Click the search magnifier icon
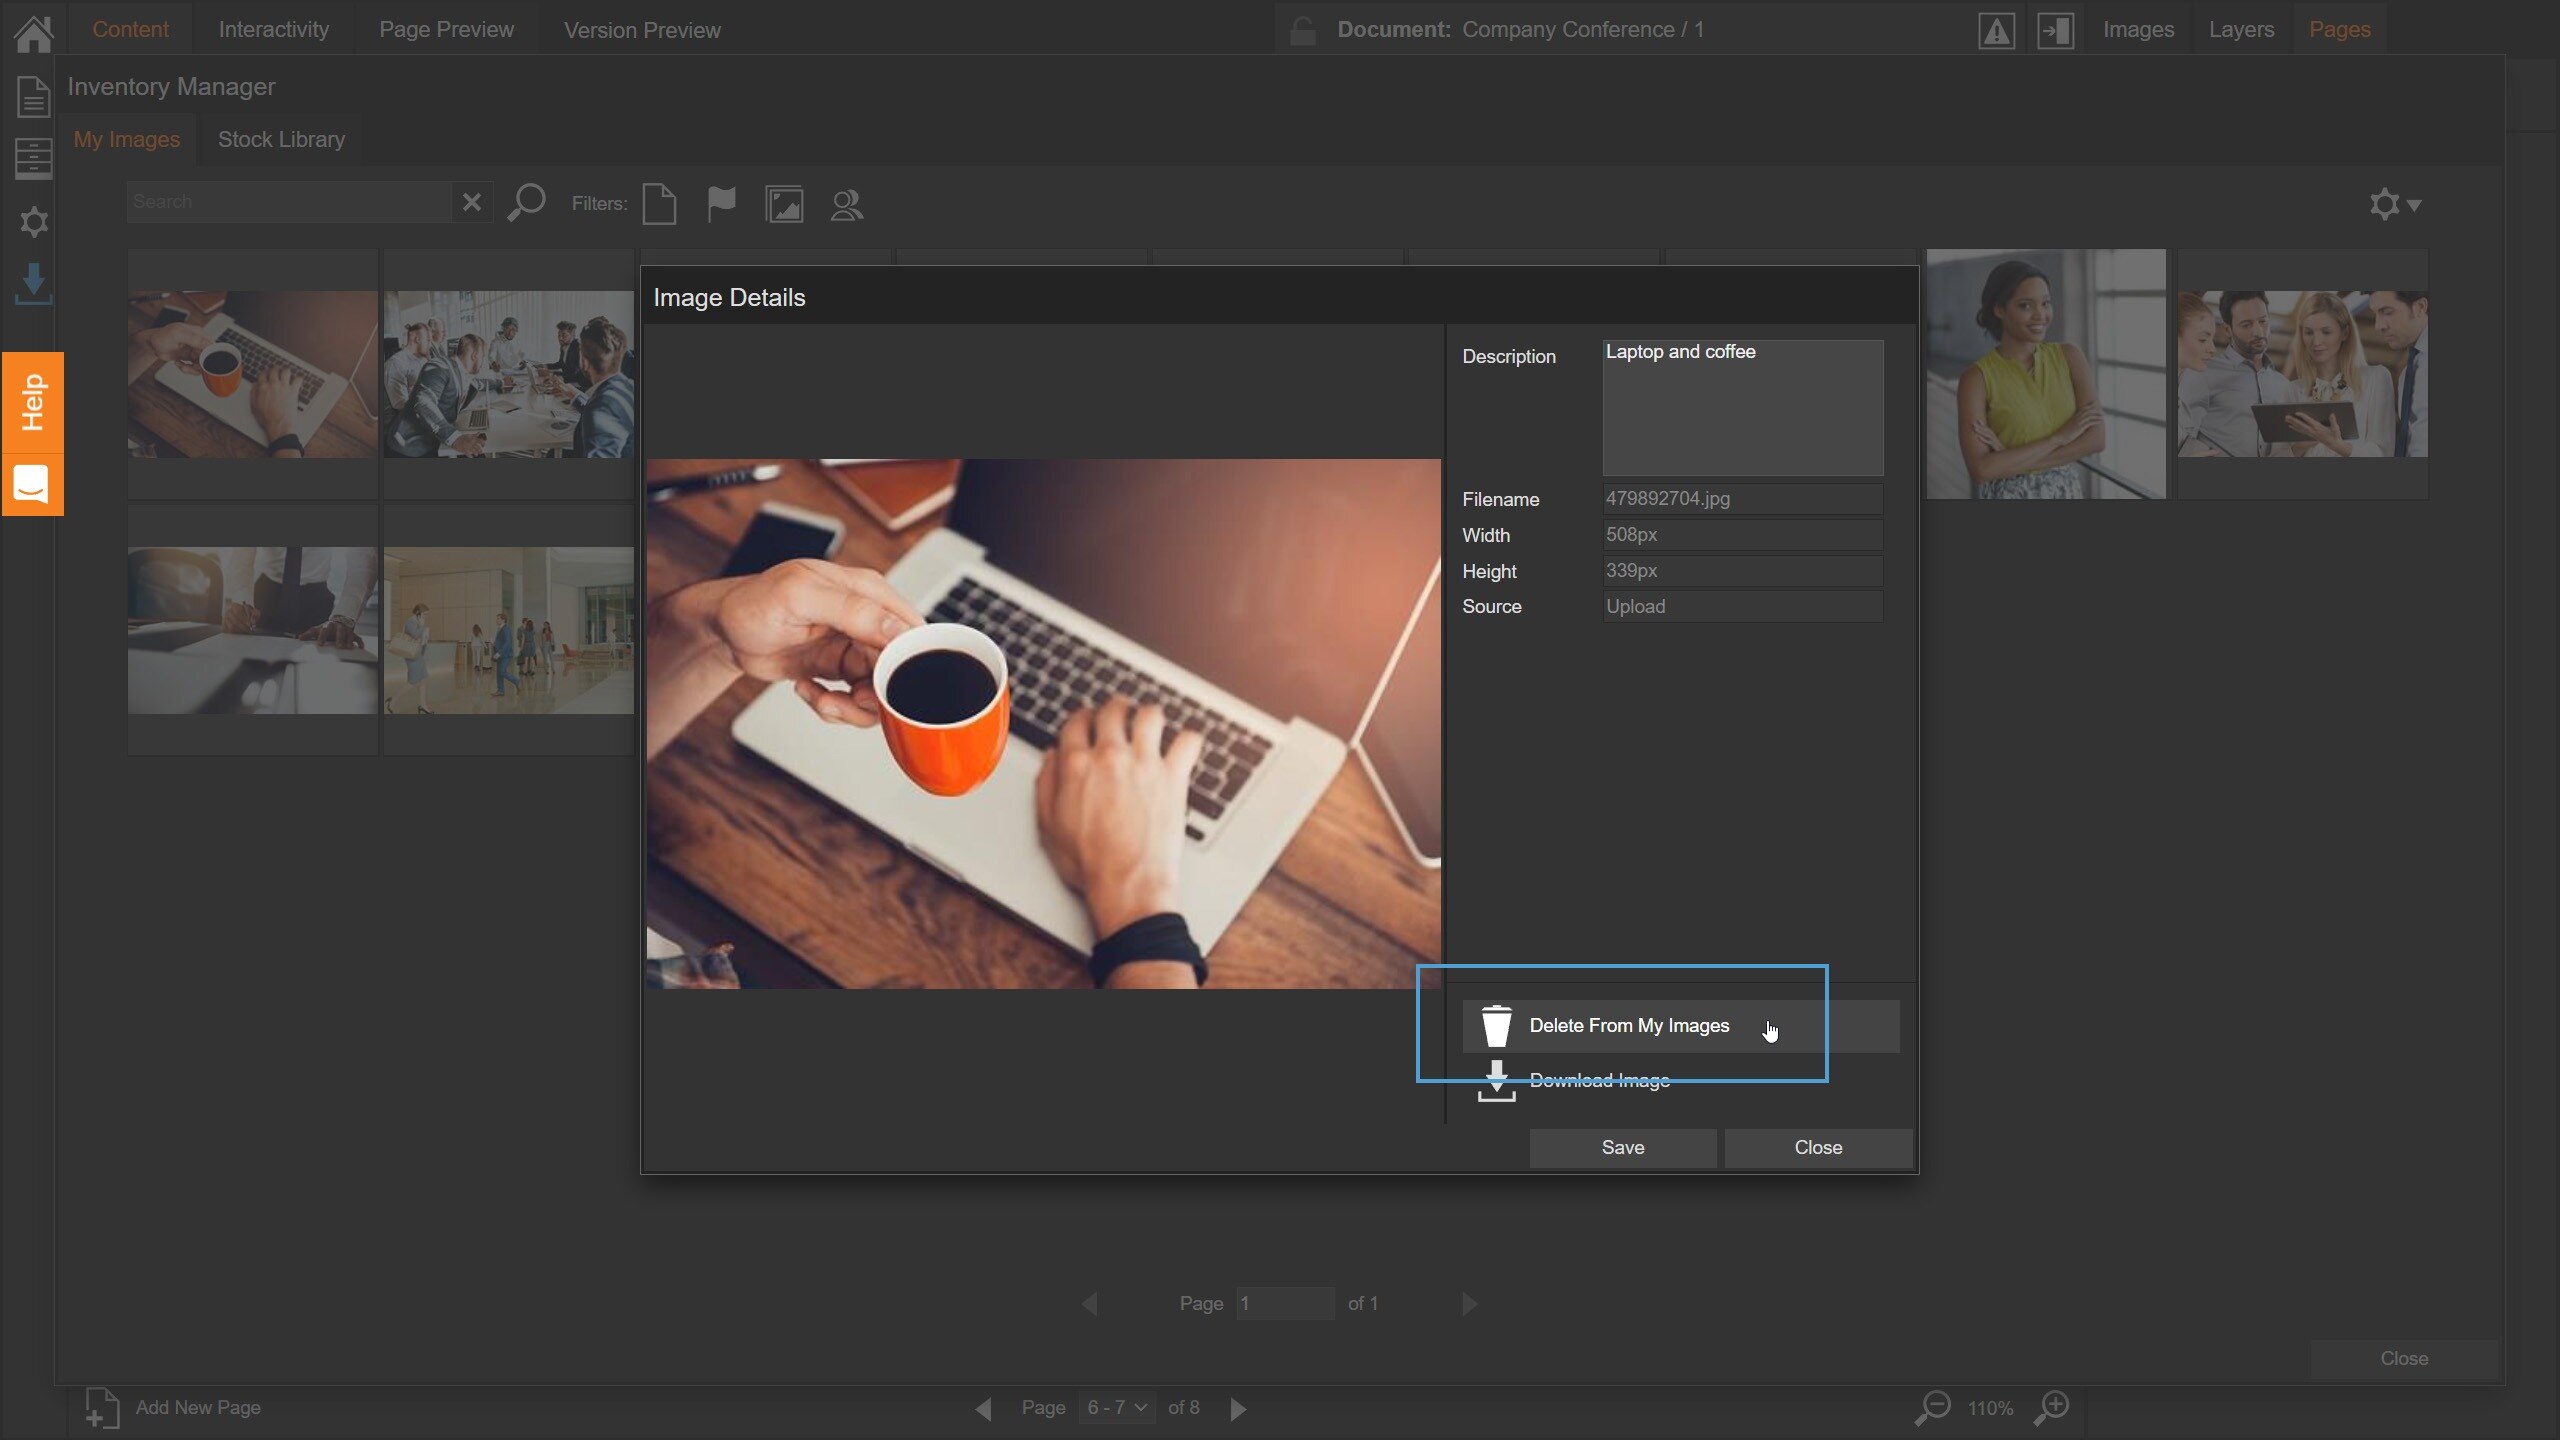Viewport: 2560px width, 1440px height. click(527, 203)
